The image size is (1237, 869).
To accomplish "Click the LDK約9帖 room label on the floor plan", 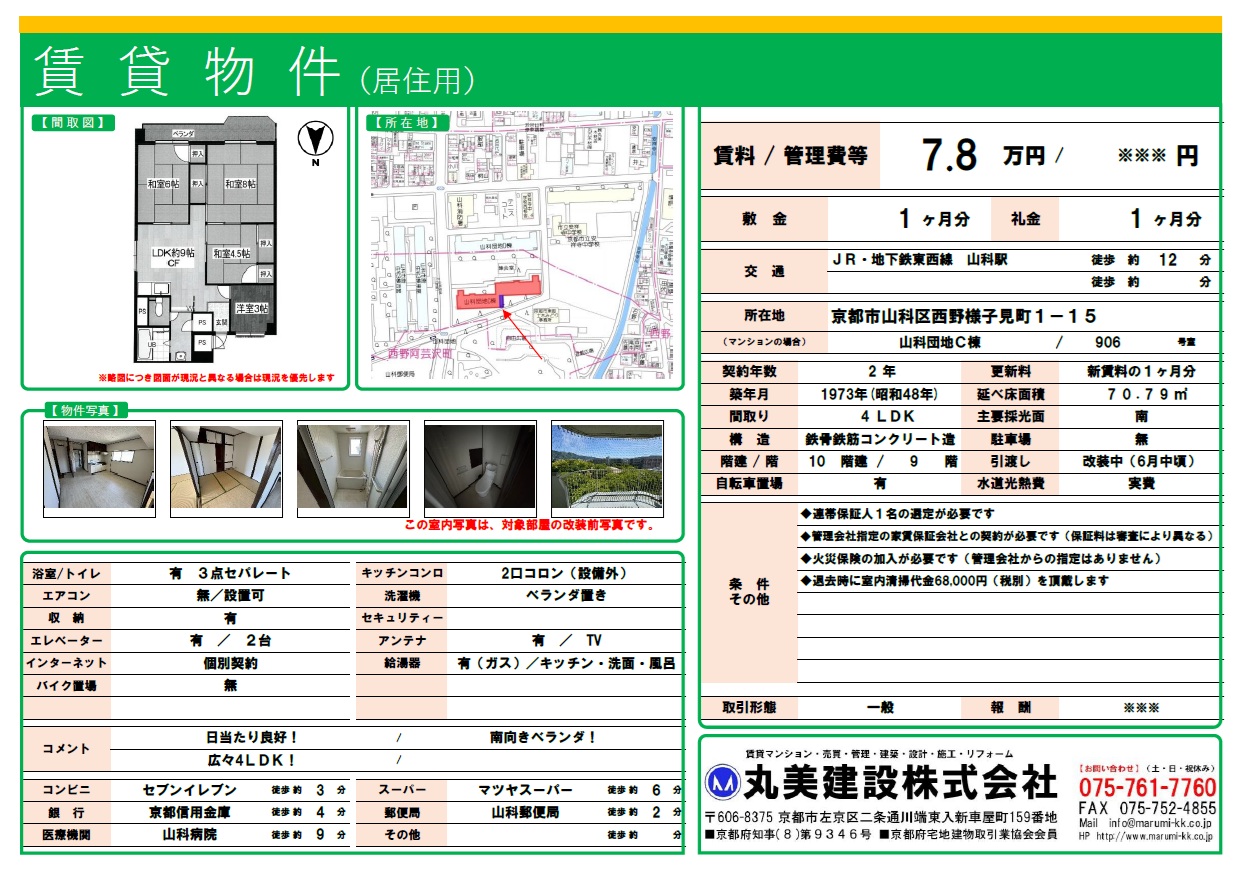I will 173,253.
